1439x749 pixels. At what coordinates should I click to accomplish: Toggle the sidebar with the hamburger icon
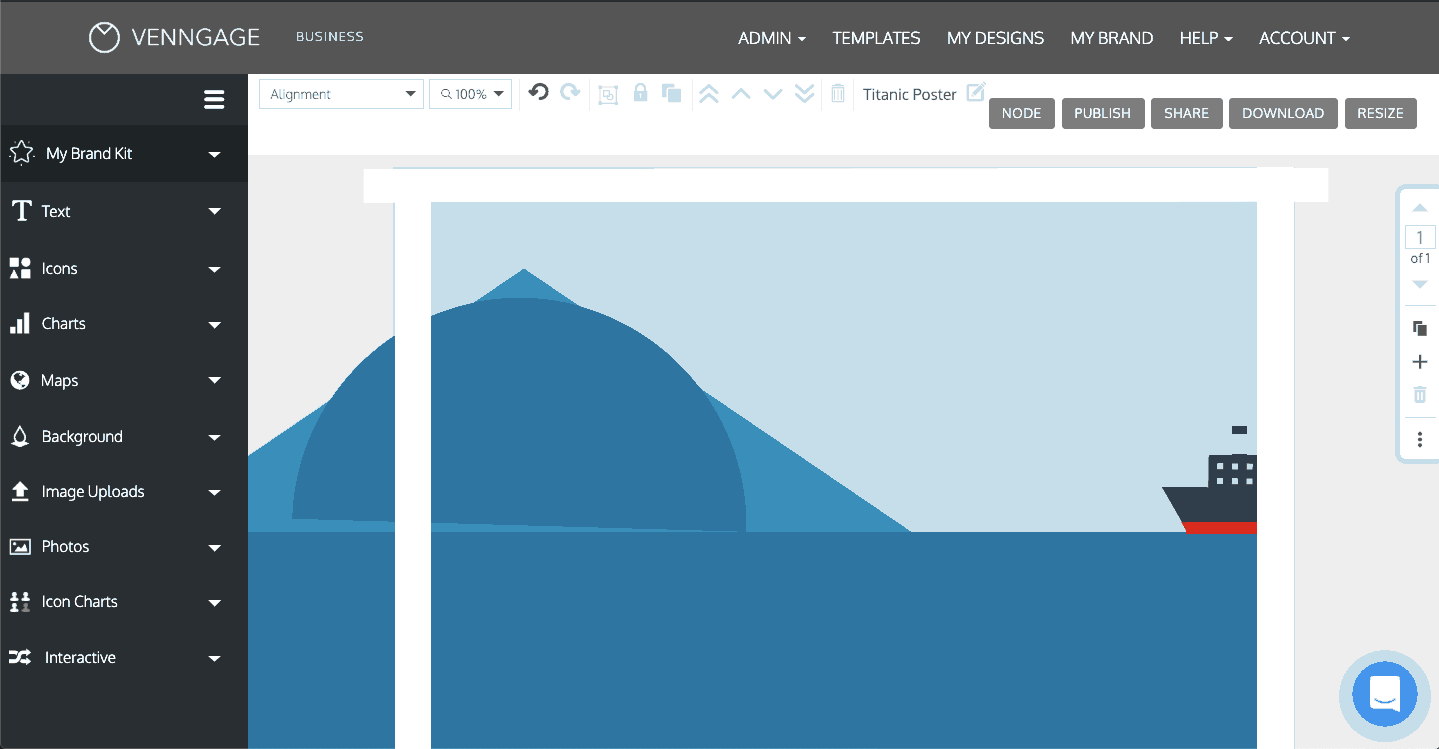pyautogui.click(x=213, y=99)
